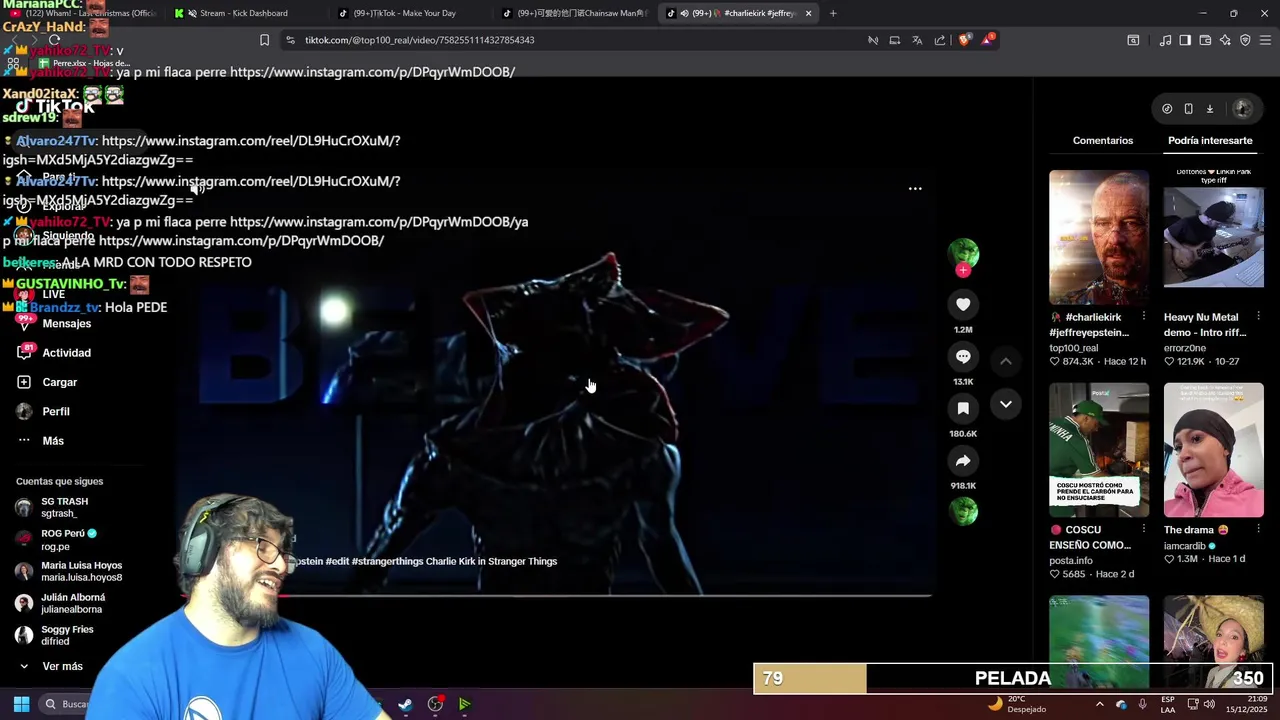The height and width of the screenshot is (720, 1280).
Task: Open the Brave Shields lion icon
Action: 964,40
